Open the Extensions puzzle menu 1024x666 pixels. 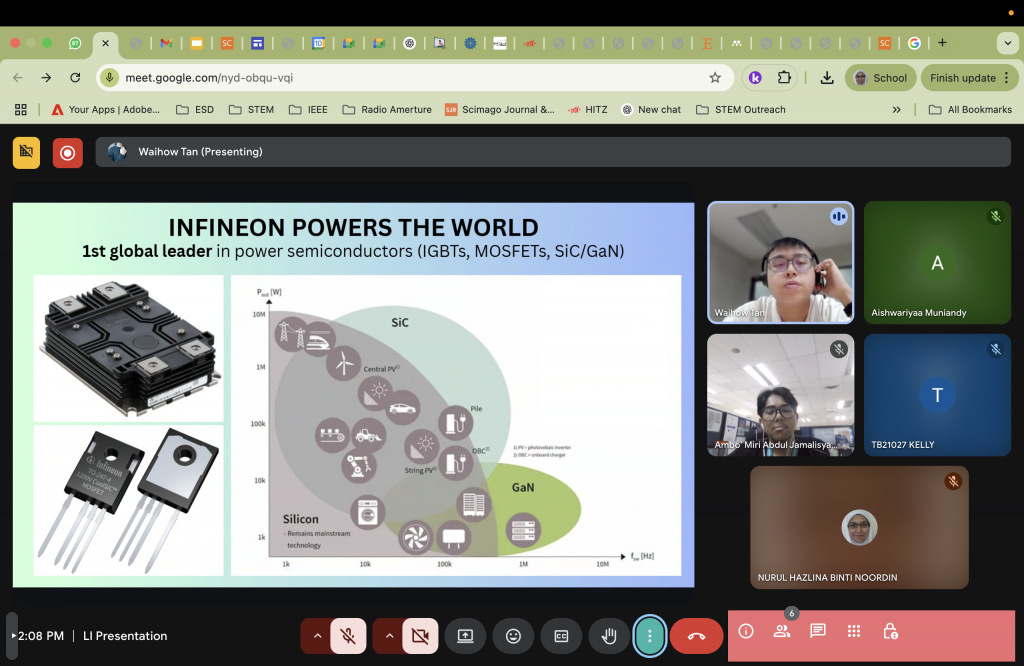coord(784,78)
